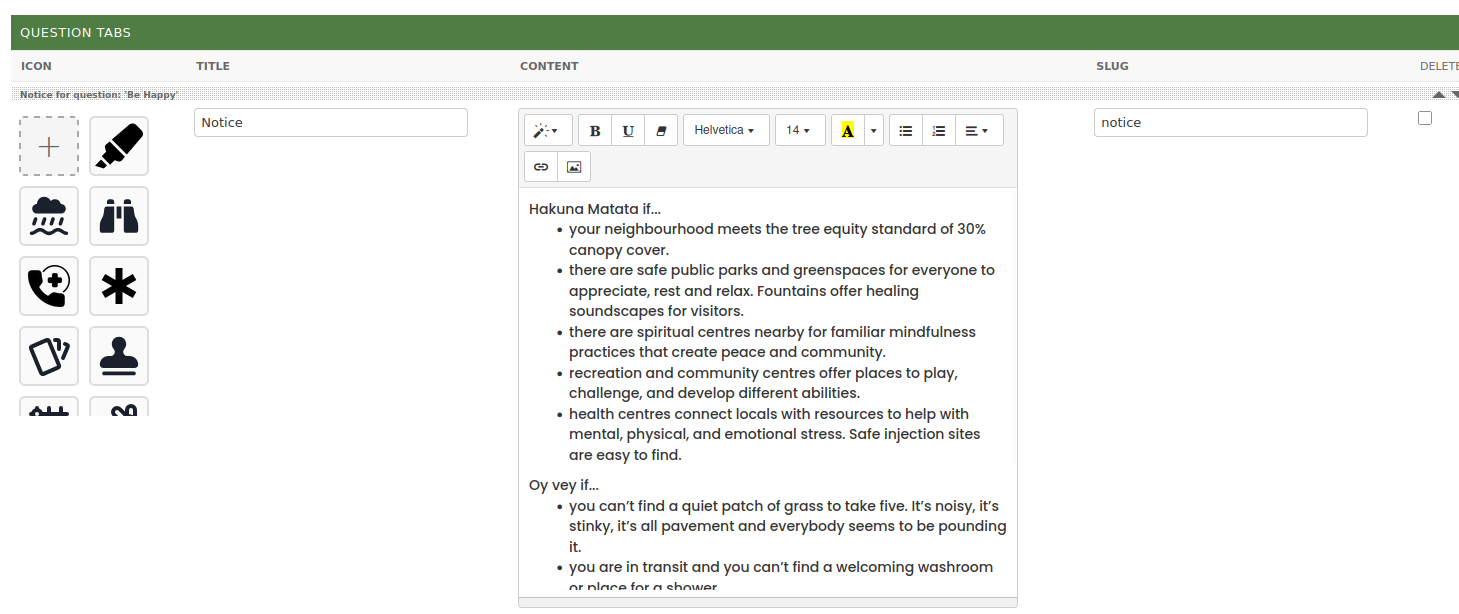Open the Helvetica font family dropdown
The height and width of the screenshot is (614, 1459).
point(725,131)
